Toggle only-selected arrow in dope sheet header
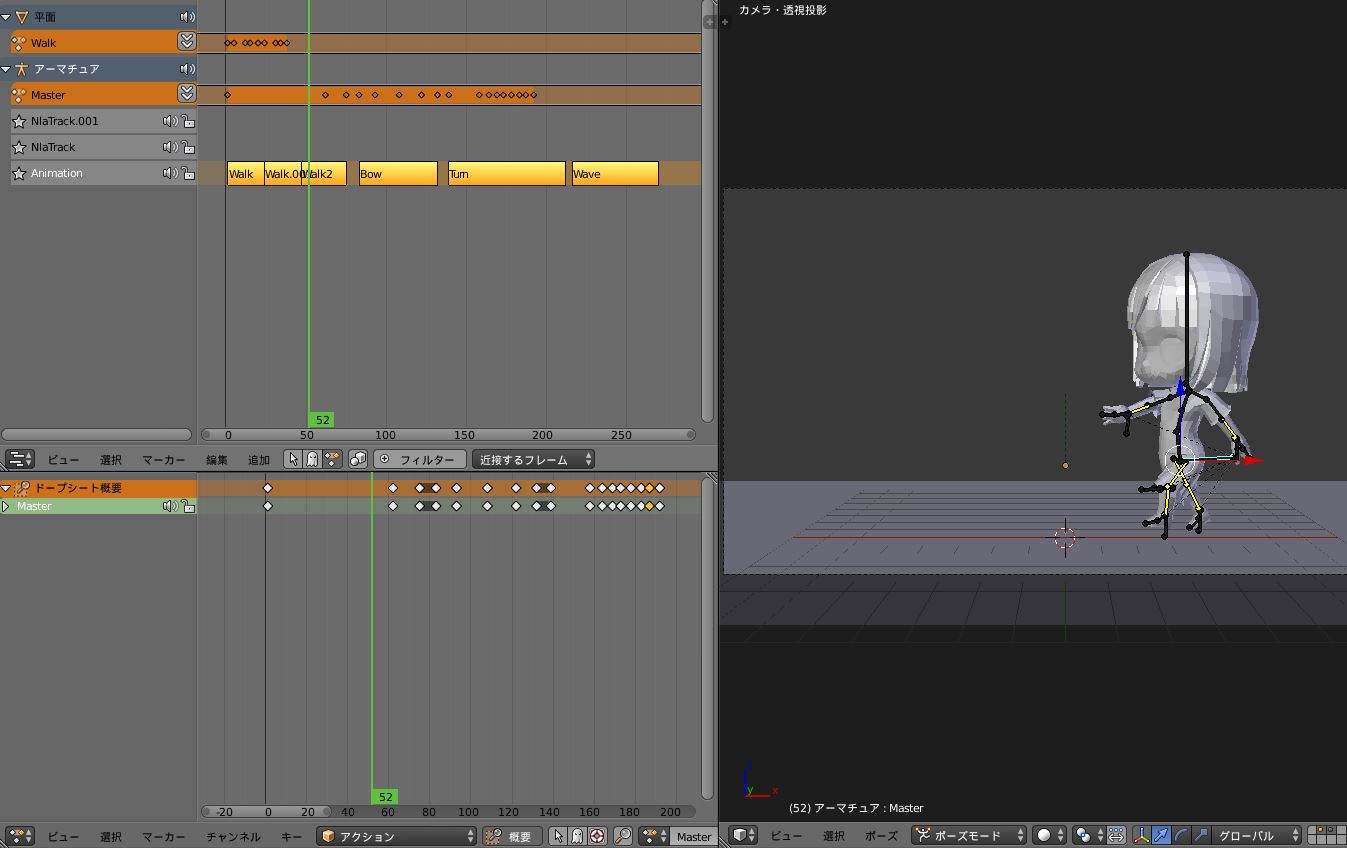Screen dimensions: 1347x848 coord(558,836)
